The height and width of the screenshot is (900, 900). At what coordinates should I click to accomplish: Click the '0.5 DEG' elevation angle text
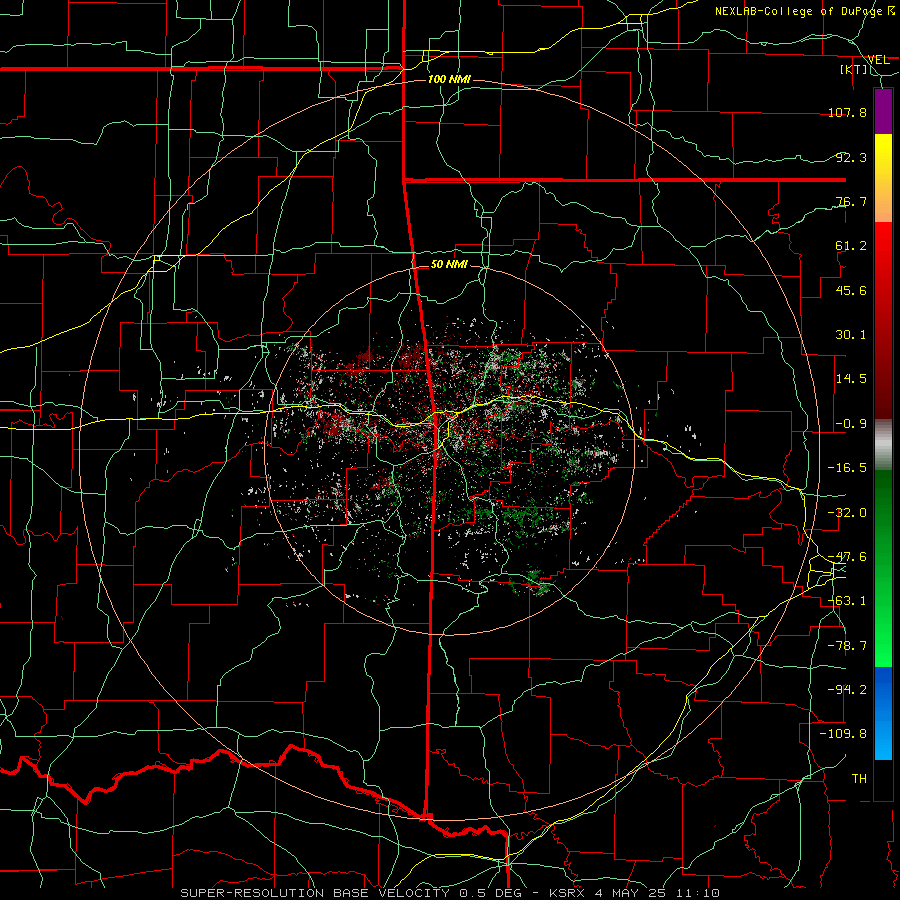(490, 893)
